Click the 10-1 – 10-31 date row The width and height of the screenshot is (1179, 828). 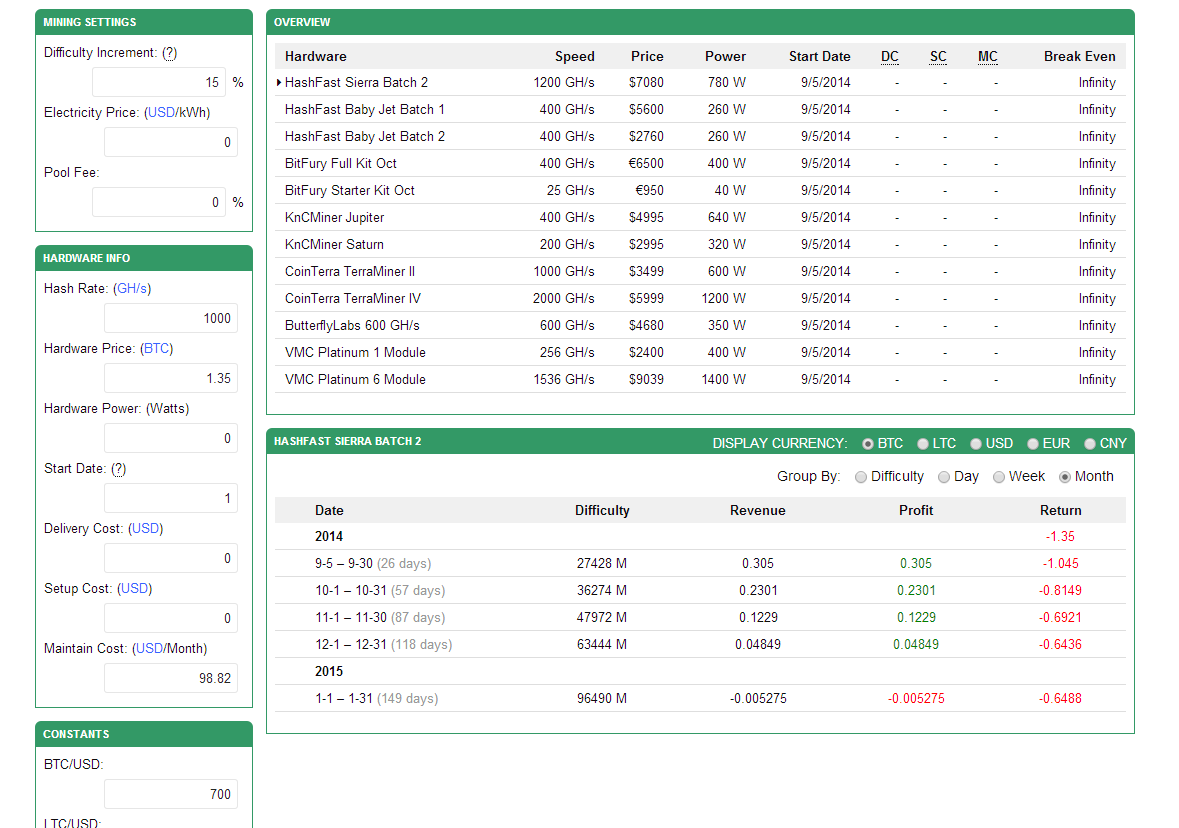(700, 591)
